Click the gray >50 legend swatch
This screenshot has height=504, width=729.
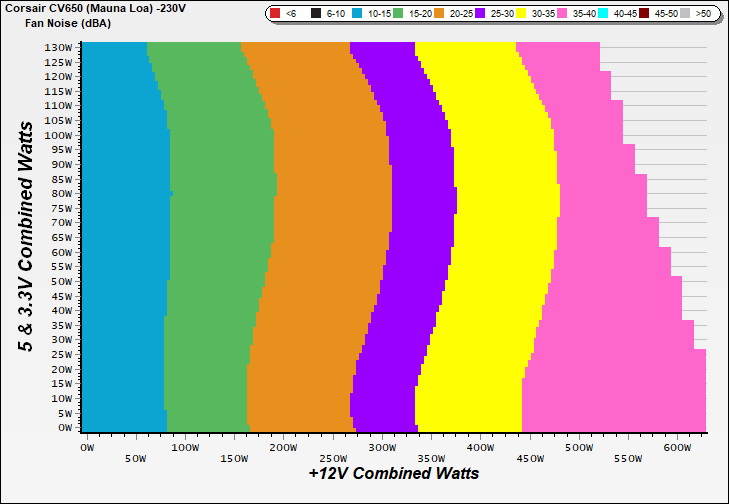coord(691,13)
